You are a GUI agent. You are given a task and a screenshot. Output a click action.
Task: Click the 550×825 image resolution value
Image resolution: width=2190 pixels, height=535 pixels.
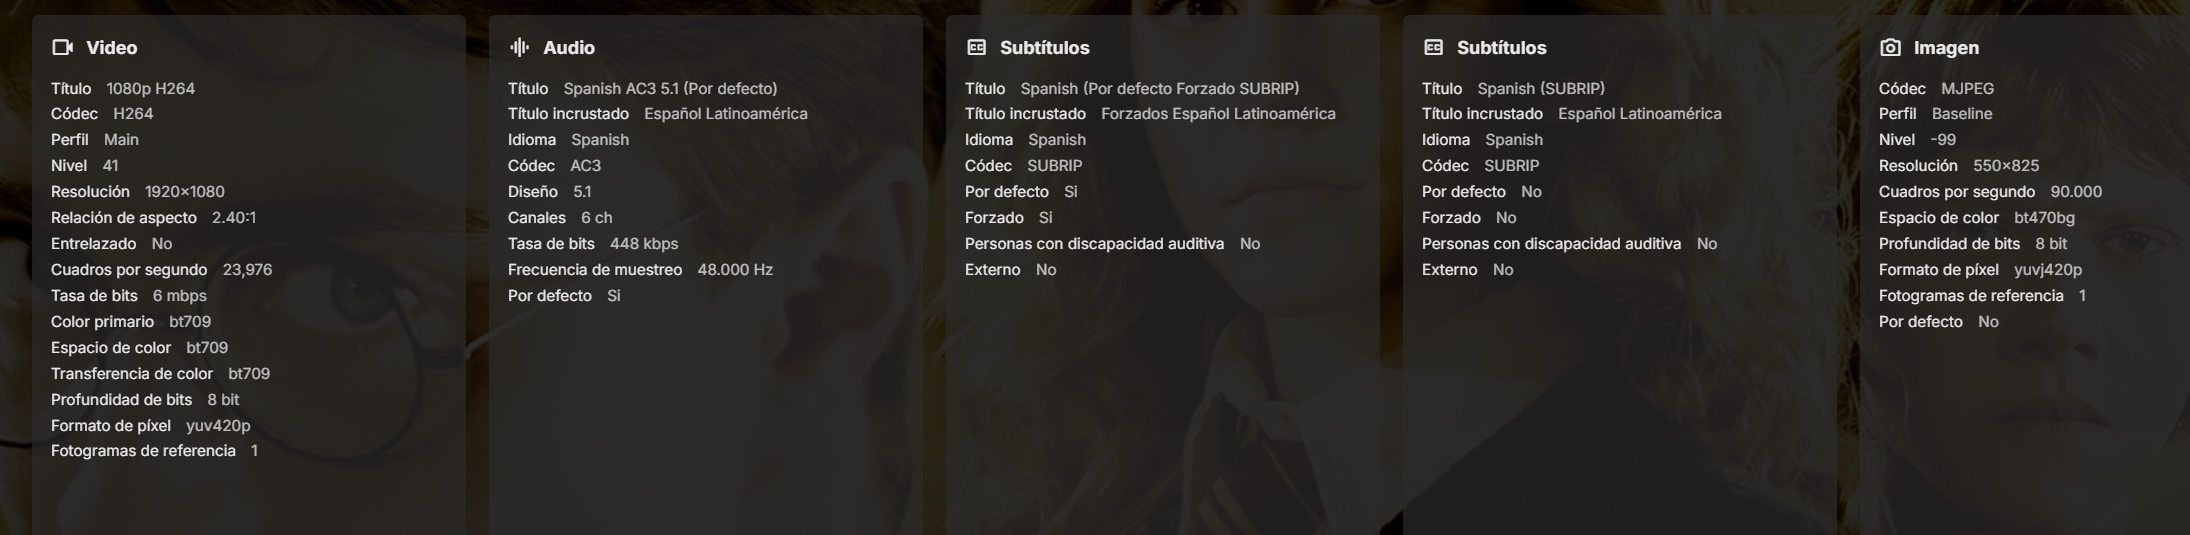click(2005, 166)
